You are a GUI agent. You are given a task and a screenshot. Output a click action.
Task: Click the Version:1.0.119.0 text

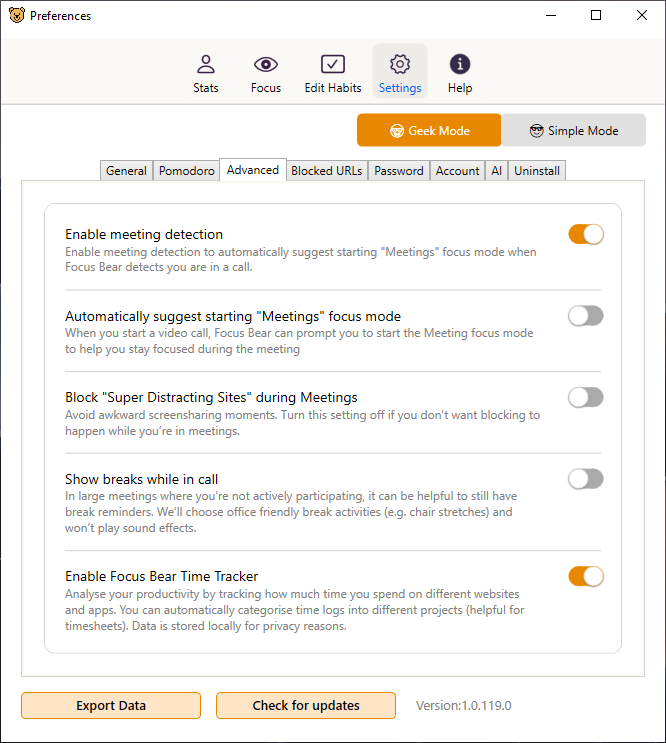tap(464, 706)
